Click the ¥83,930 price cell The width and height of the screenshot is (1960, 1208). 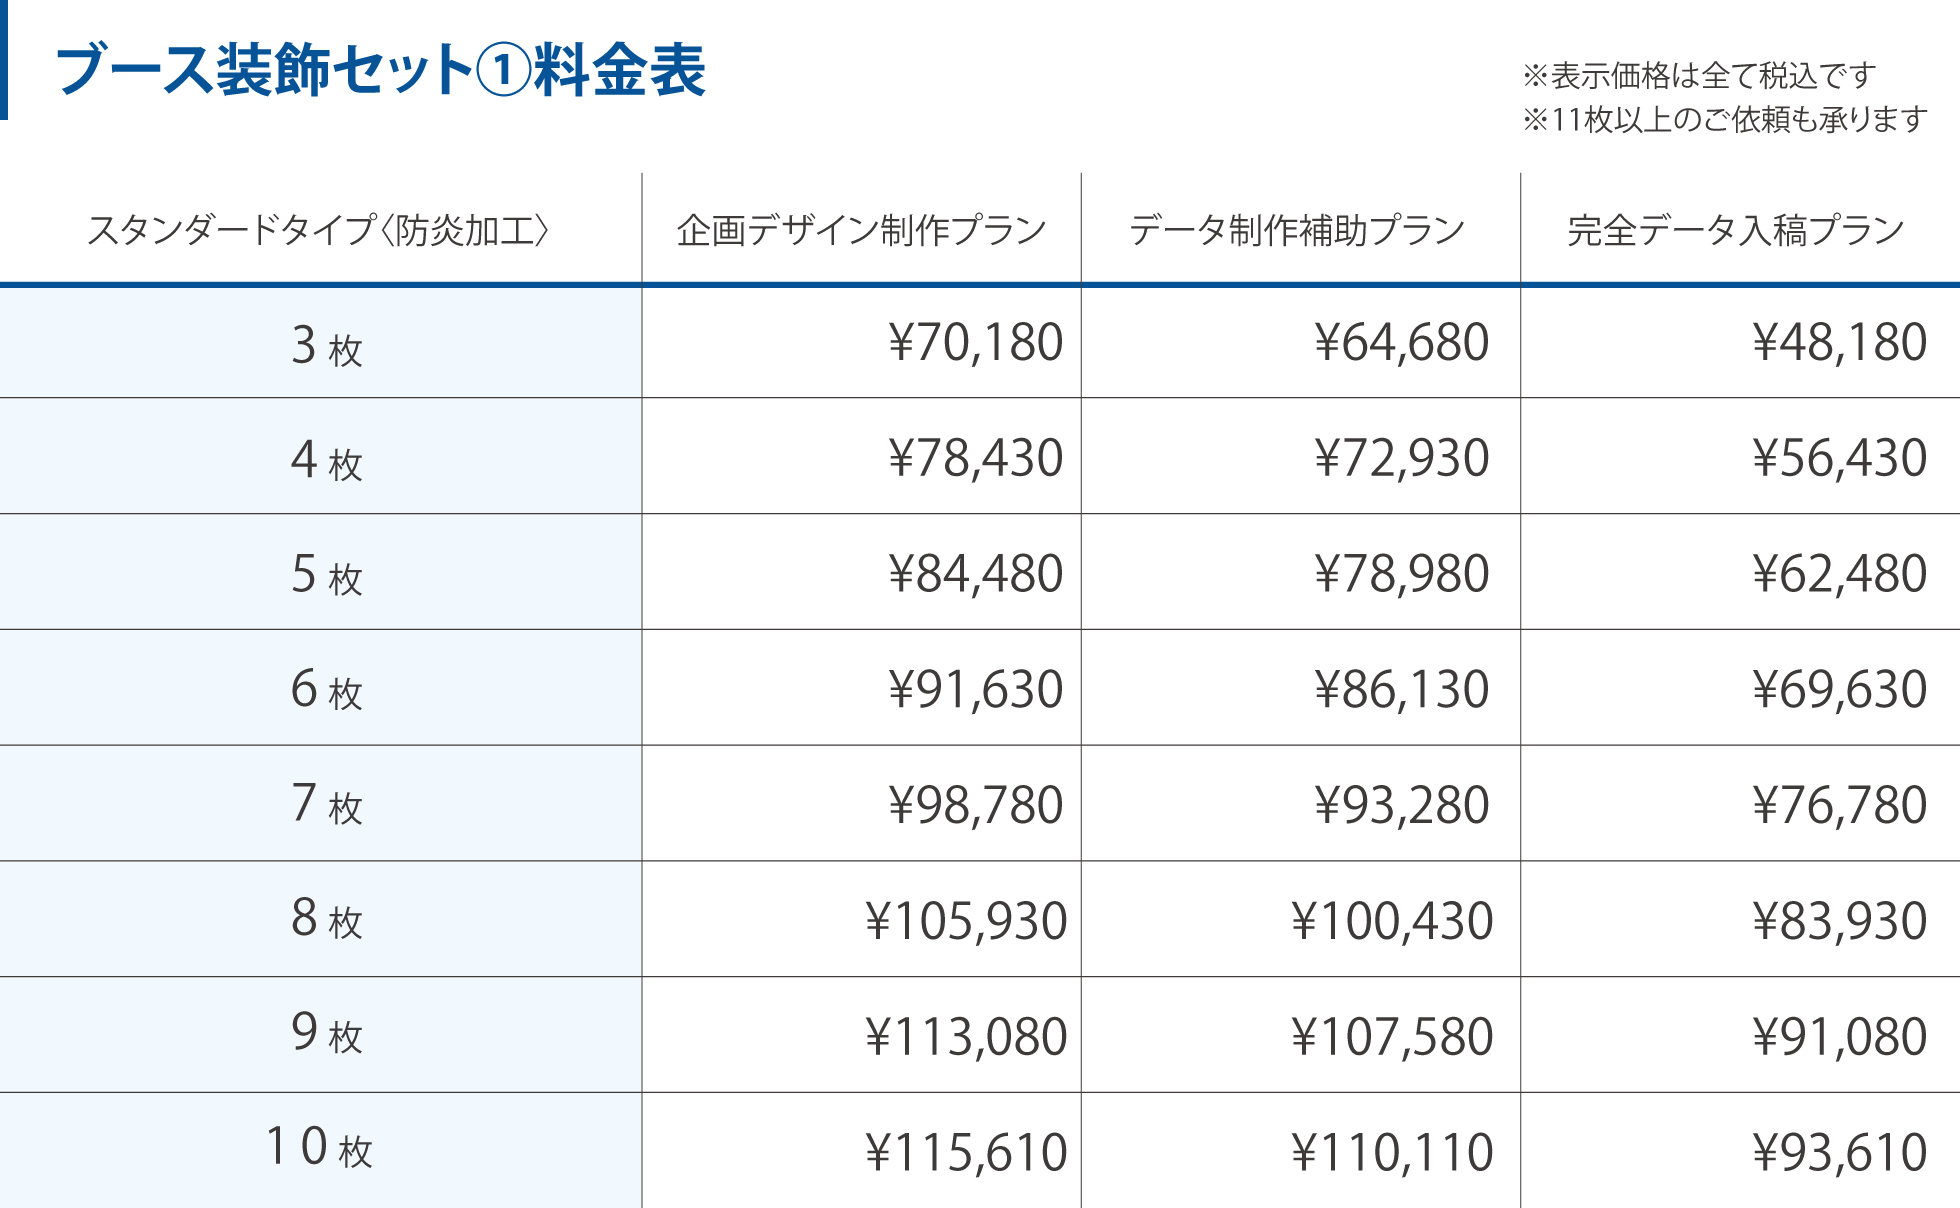coord(1839,921)
